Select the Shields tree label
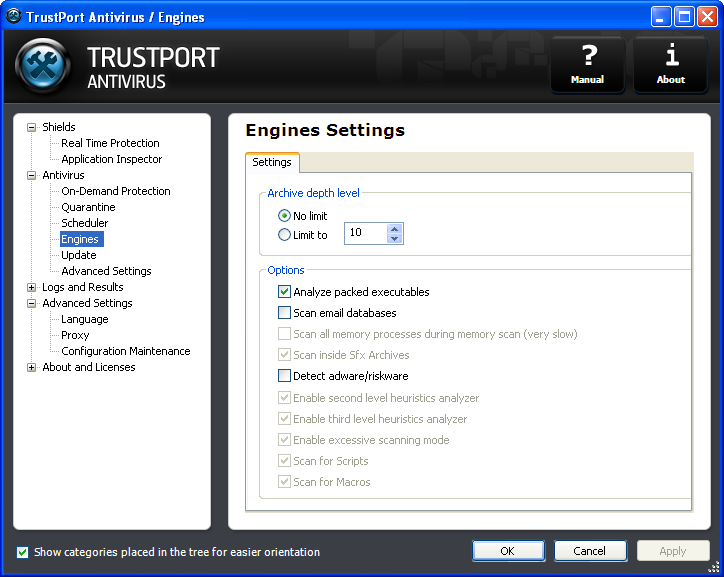Screen dimensions: 724x577 tap(59, 127)
